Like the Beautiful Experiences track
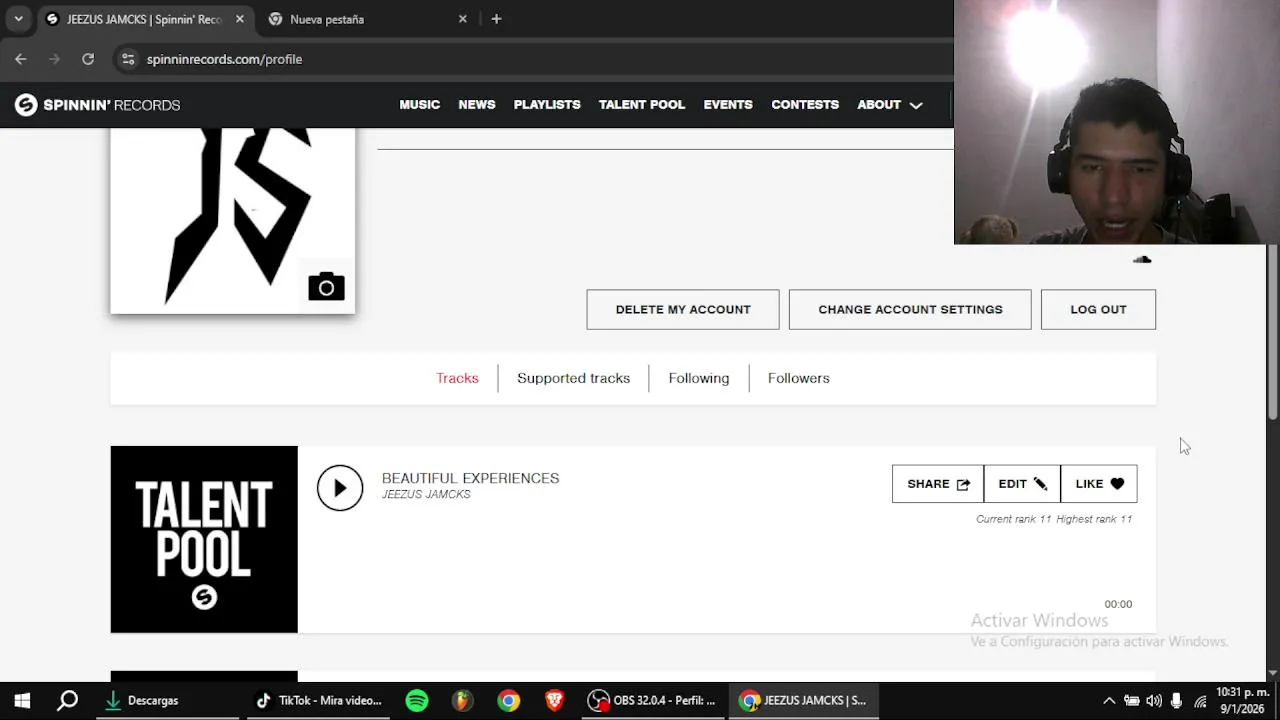The height and width of the screenshot is (720, 1280). pyautogui.click(x=1099, y=484)
